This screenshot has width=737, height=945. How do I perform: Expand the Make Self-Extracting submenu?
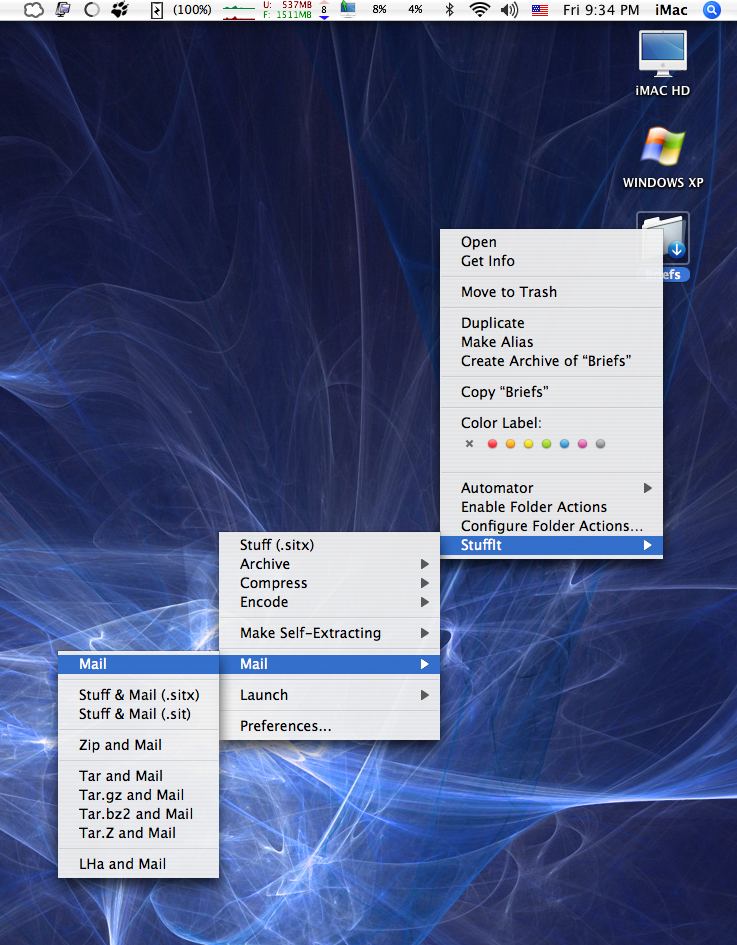(329, 633)
